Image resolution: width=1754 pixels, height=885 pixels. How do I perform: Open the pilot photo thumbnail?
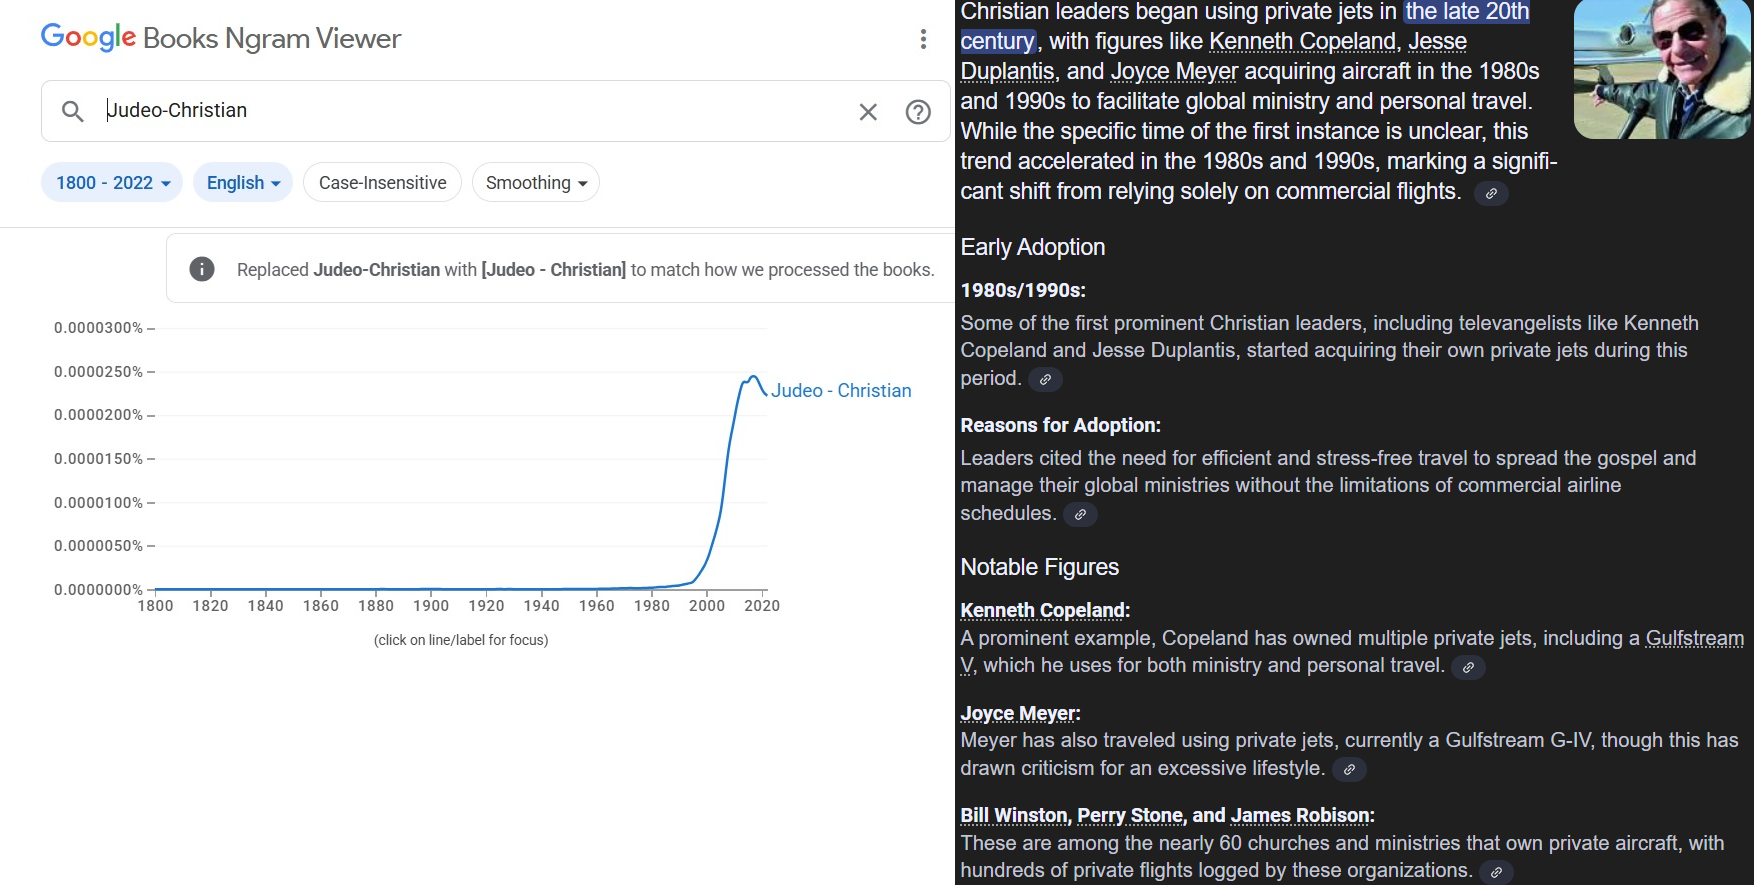click(x=1662, y=69)
